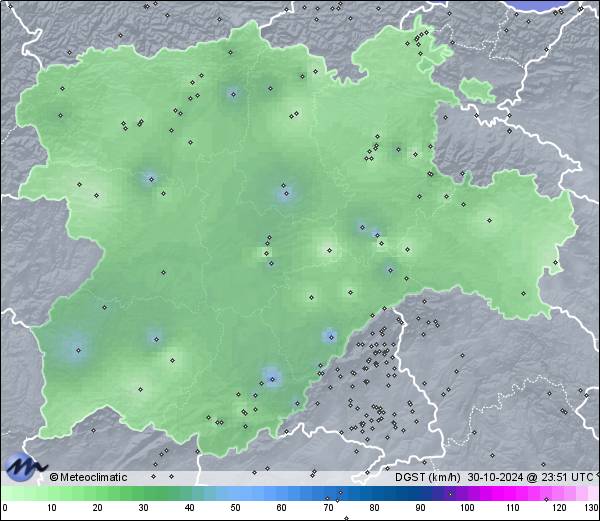Select the scale label 30
The width and height of the screenshot is (600, 521).
tap(143, 508)
